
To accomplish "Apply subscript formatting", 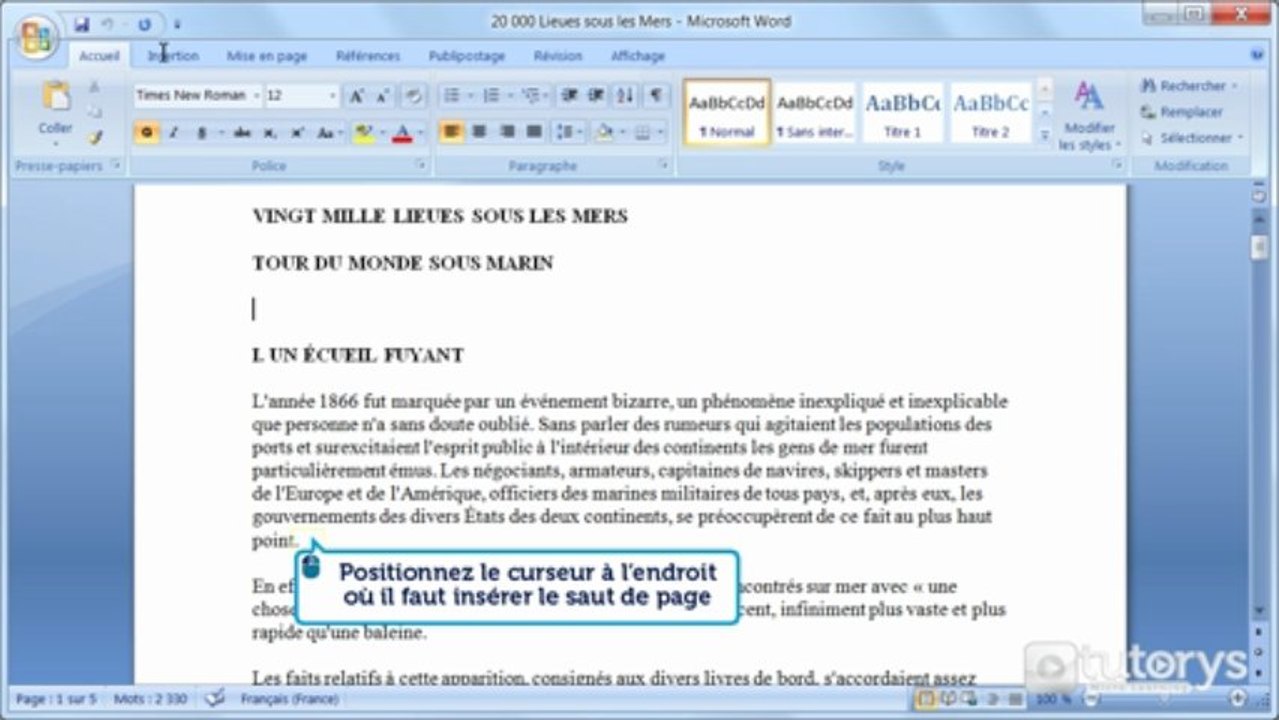I will pos(270,132).
